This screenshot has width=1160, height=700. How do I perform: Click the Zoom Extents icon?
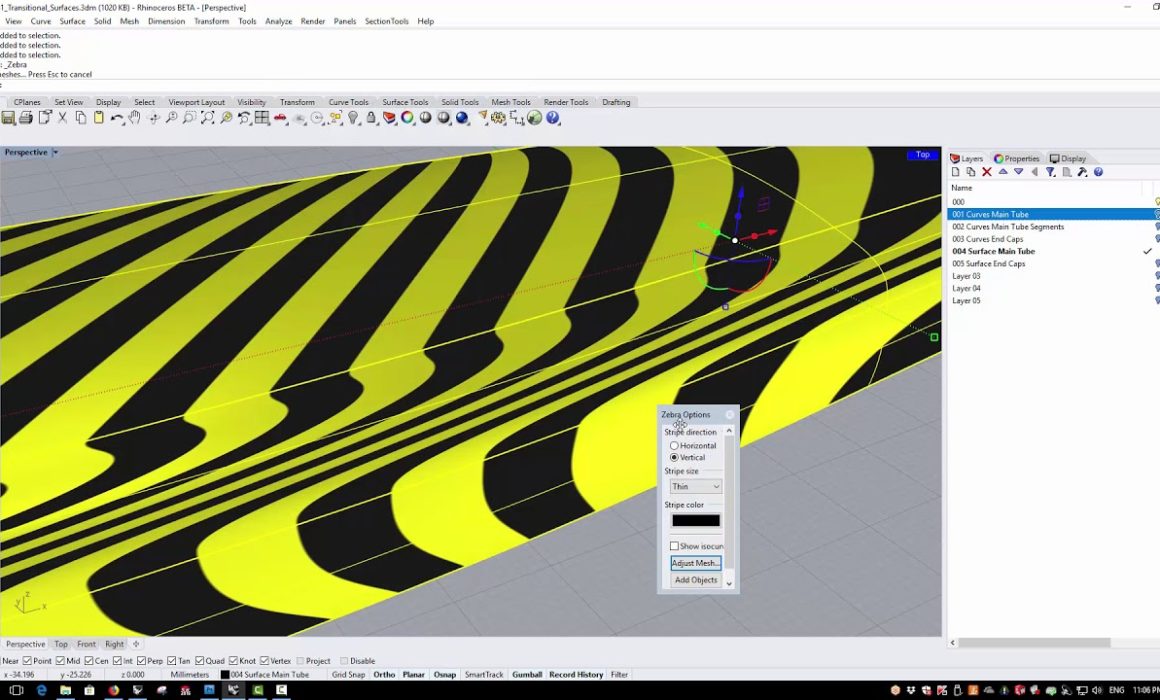pos(208,118)
